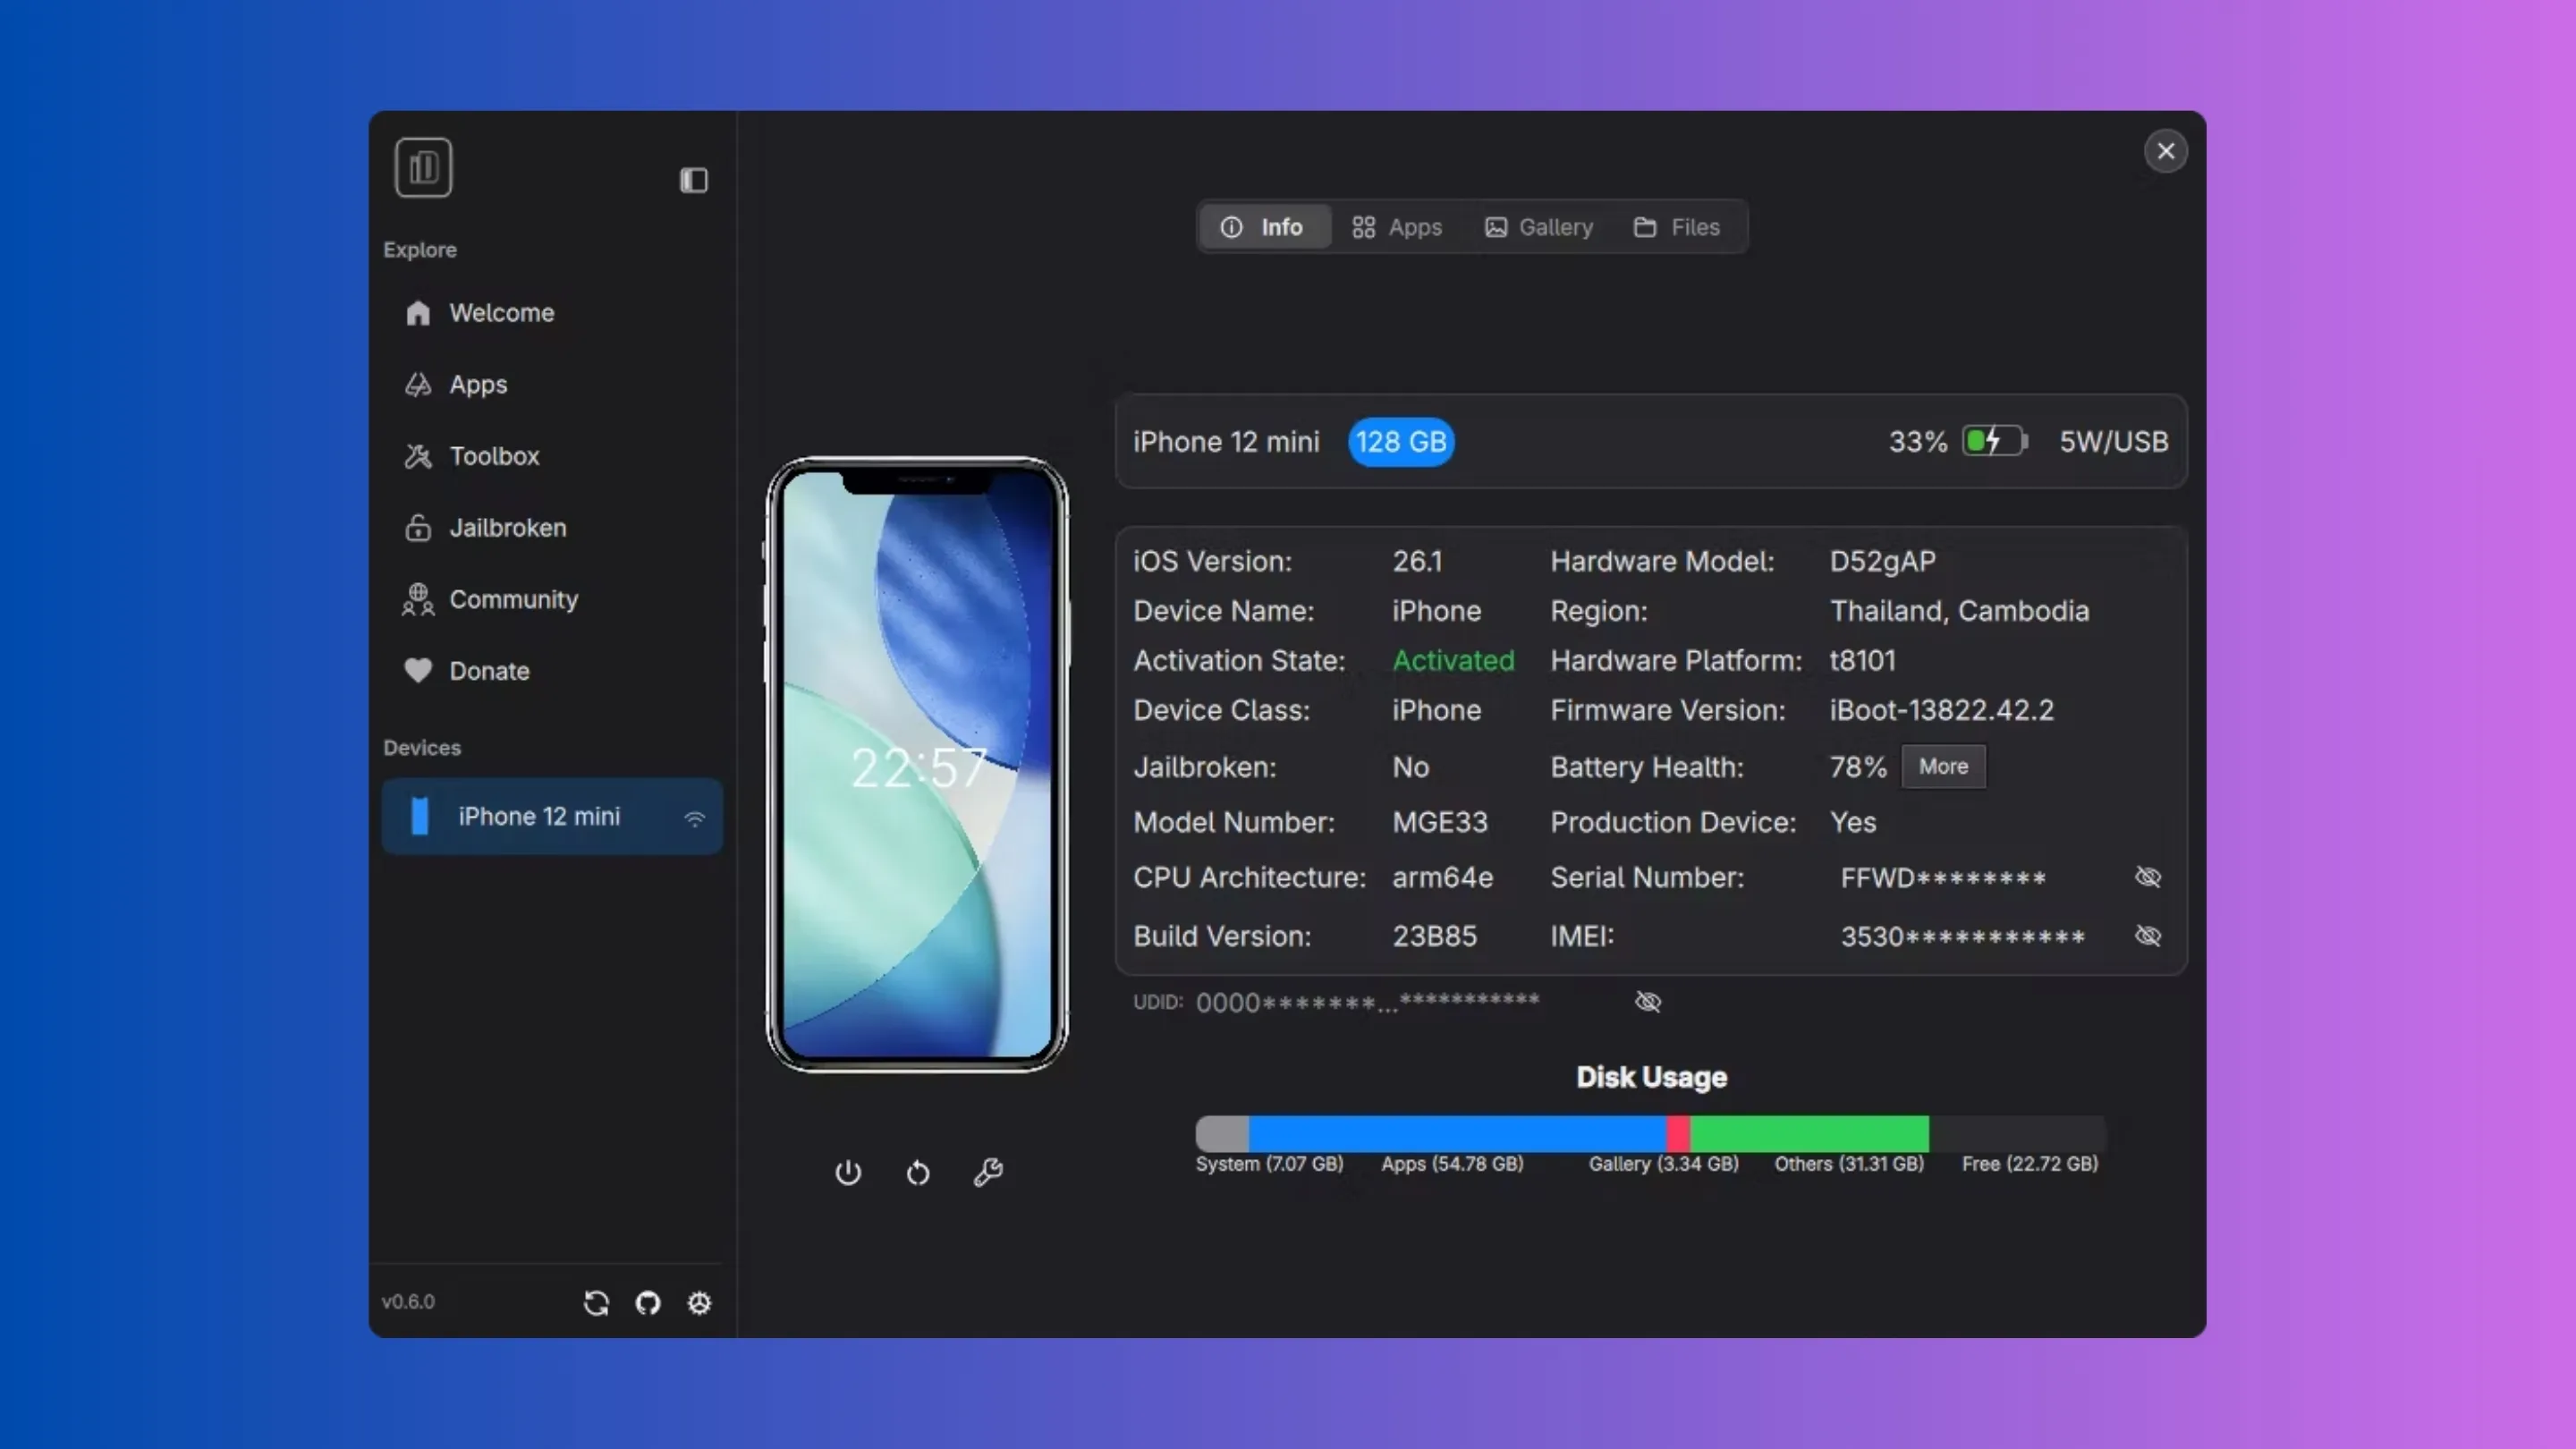This screenshot has width=2576, height=1449.
Task: Switch to the Apps tab at top
Action: [1397, 227]
